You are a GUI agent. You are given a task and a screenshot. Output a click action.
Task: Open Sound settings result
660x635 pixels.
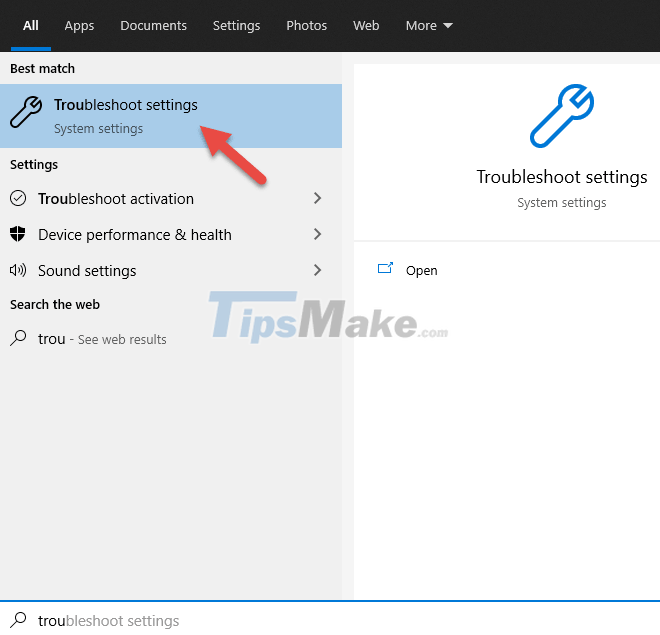171,270
